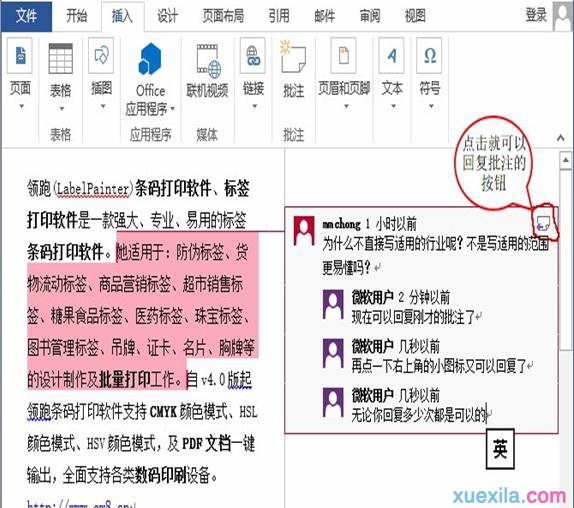The height and width of the screenshot is (508, 574).
Task: Click the text CMYK 颜色模式
Action: click(x=189, y=412)
